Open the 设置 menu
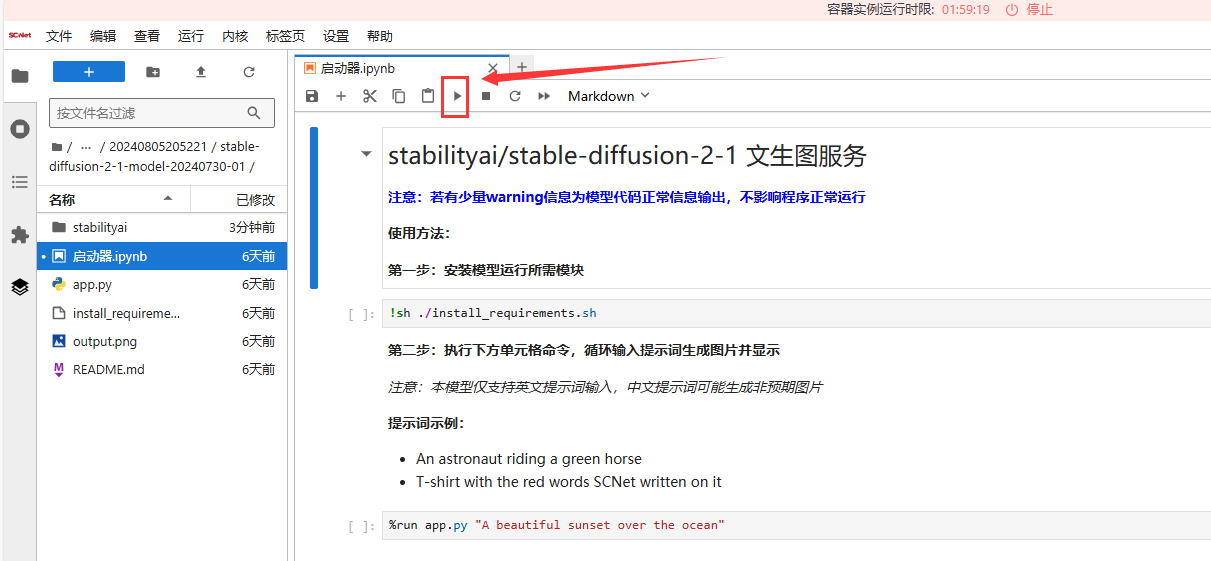1211x561 pixels. (336, 36)
